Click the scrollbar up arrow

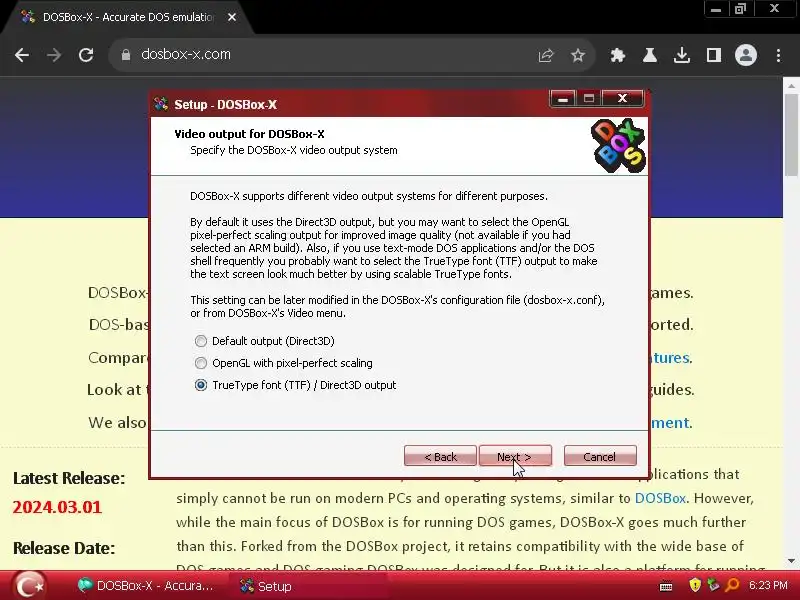click(792, 86)
